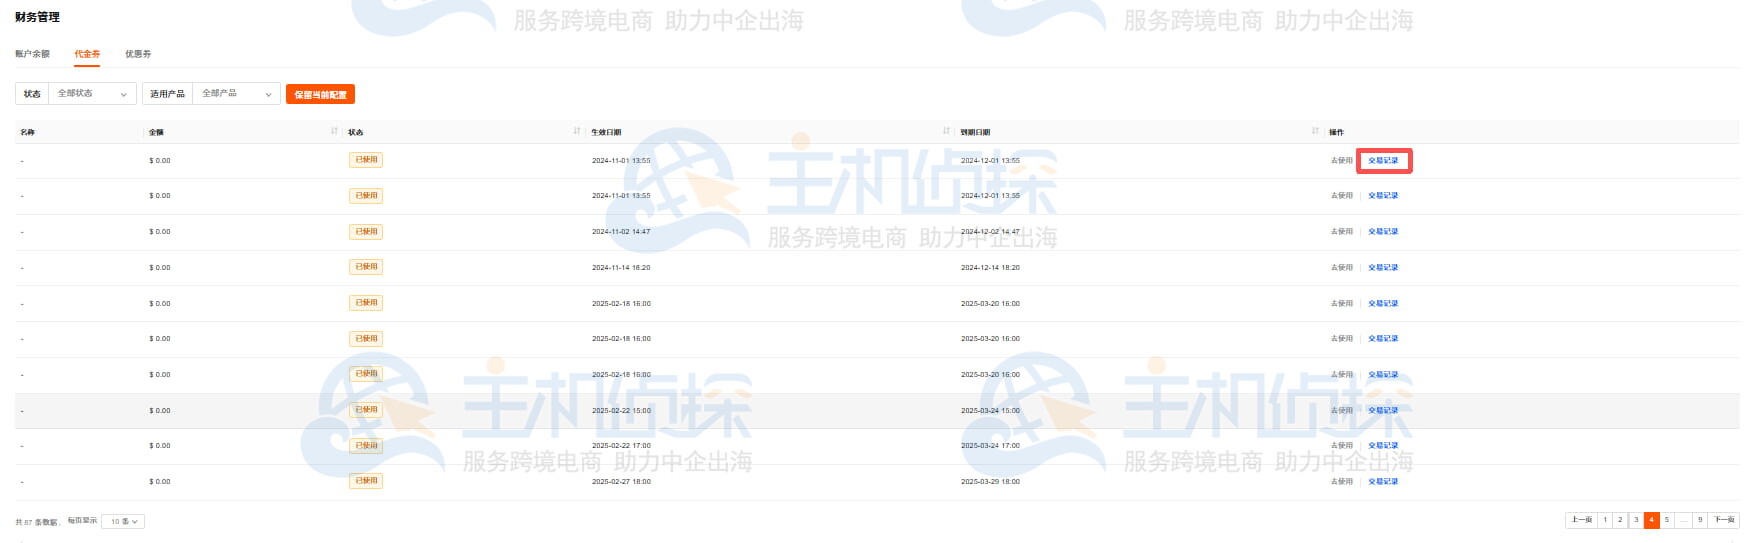1750x543 pixels.
Task: Select the date 2024-11-02 14:47
Action: click(x=621, y=232)
